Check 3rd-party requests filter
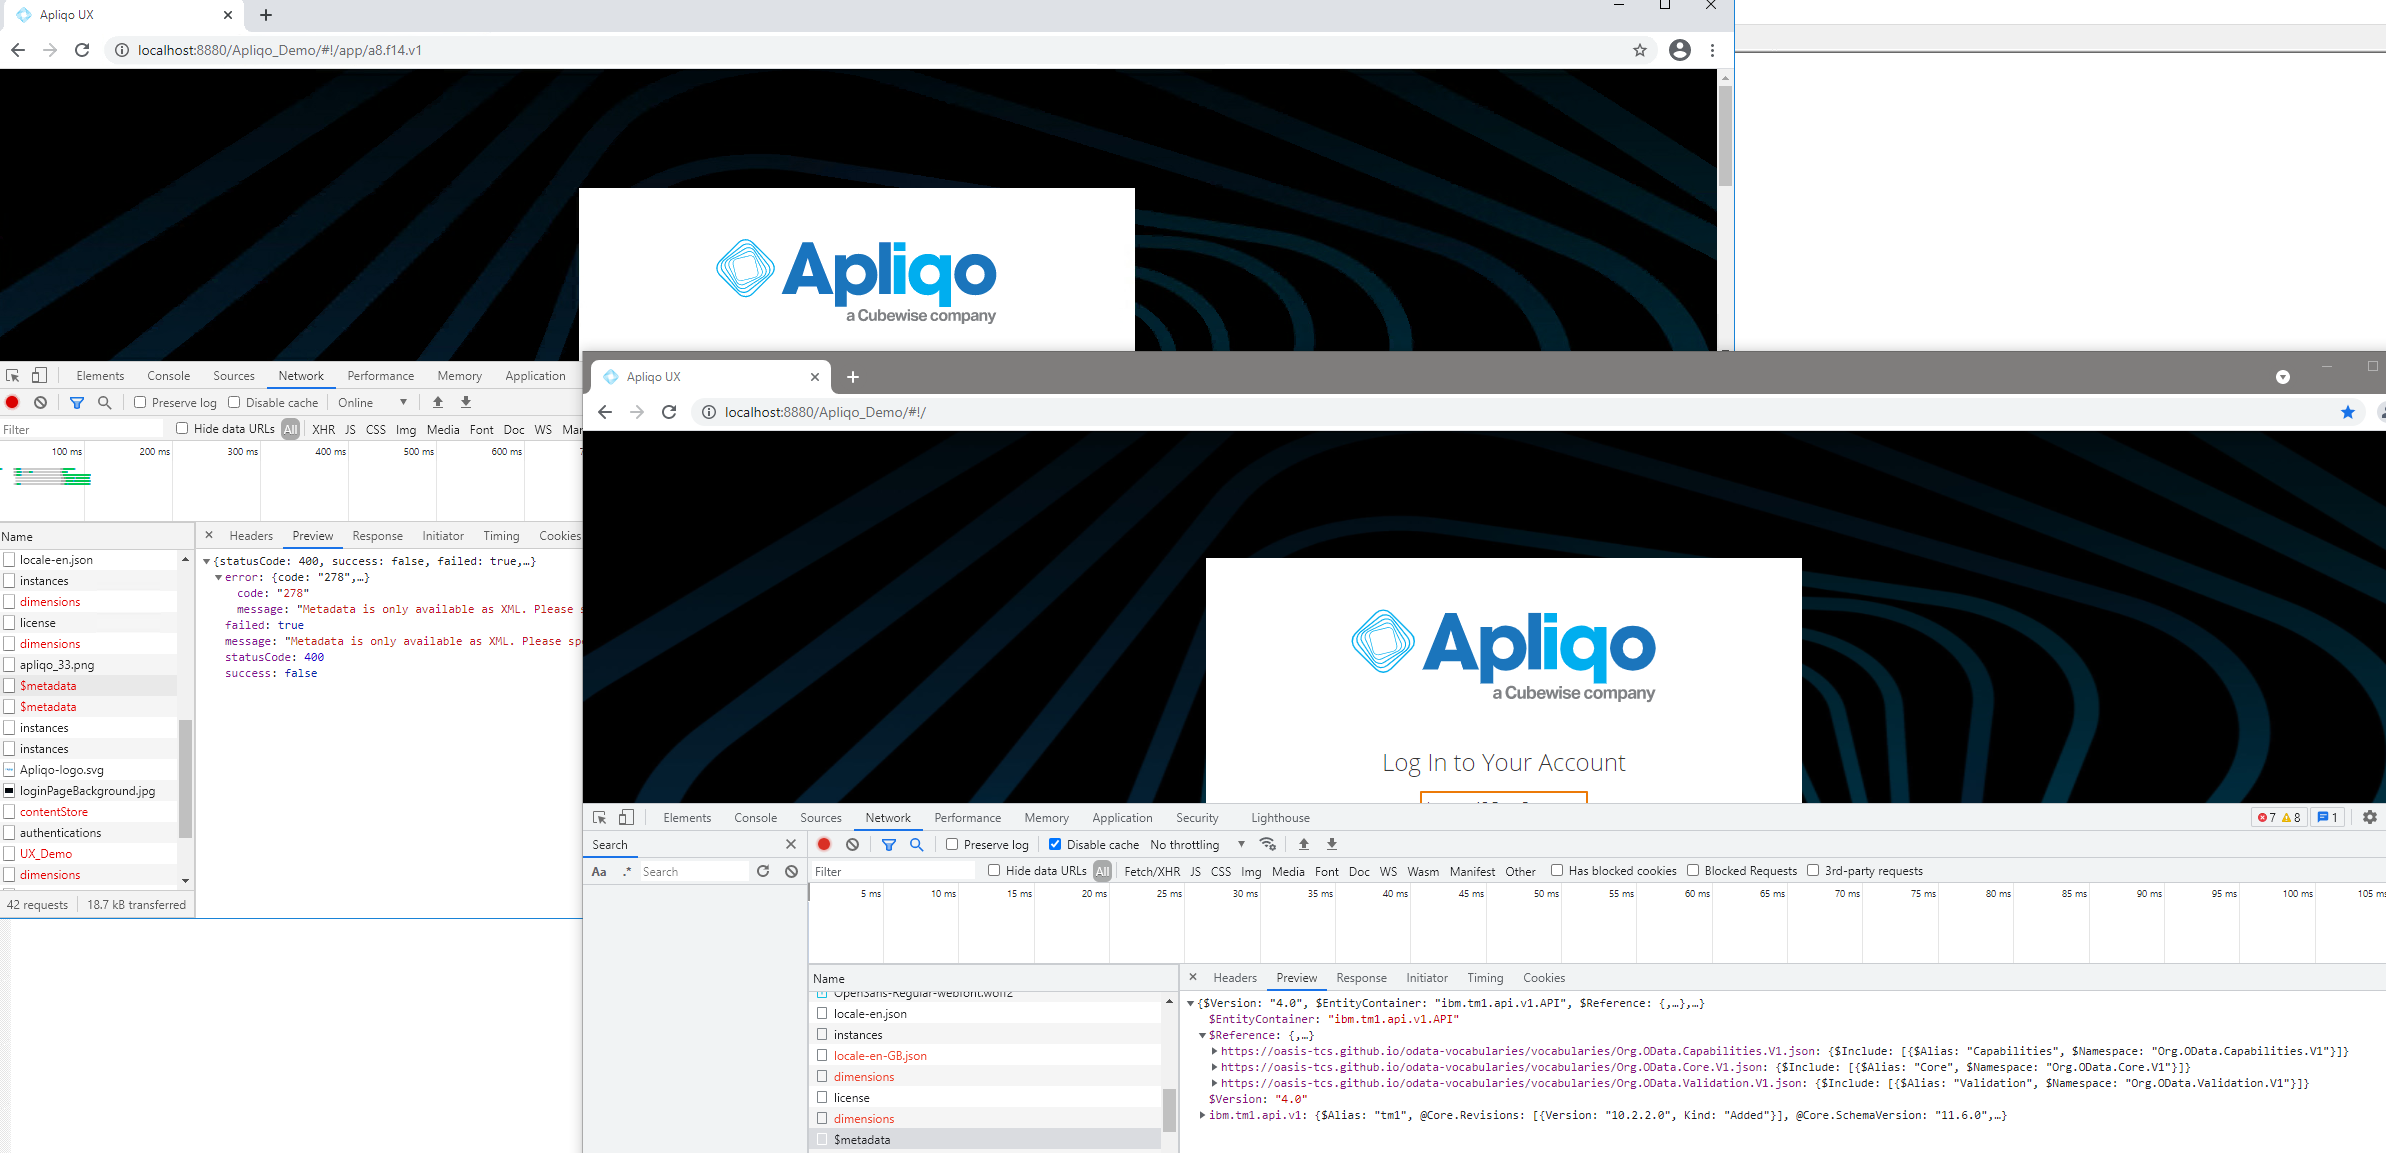The image size is (2386, 1153). click(x=1813, y=870)
